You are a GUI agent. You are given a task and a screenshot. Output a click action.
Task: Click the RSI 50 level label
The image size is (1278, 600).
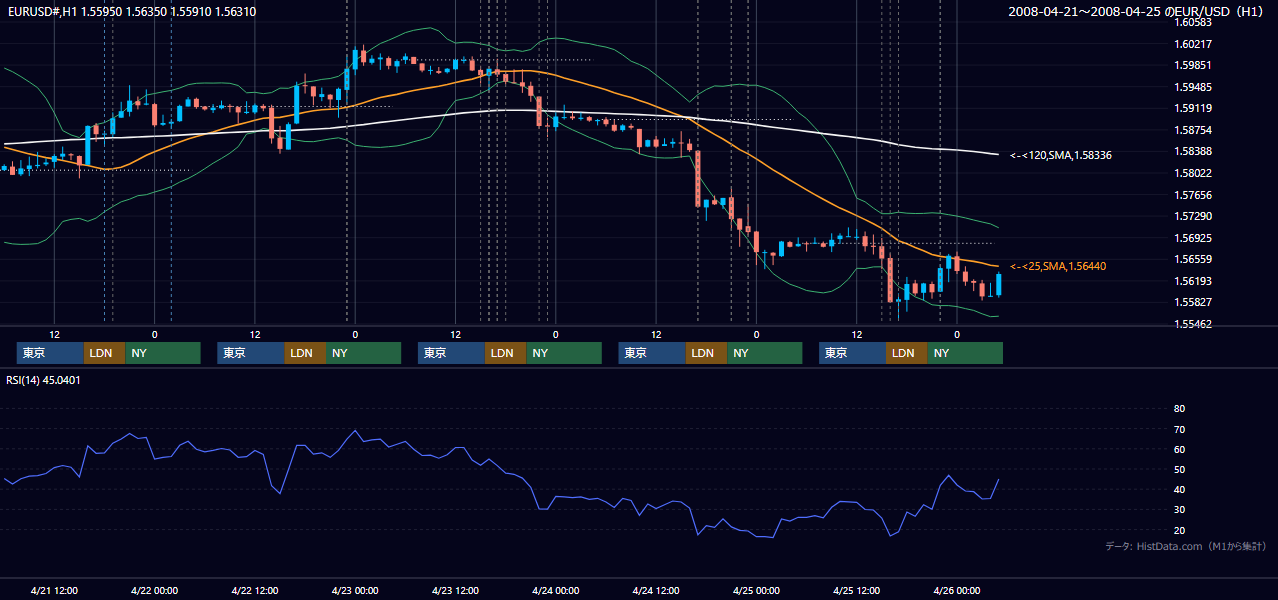(1179, 469)
